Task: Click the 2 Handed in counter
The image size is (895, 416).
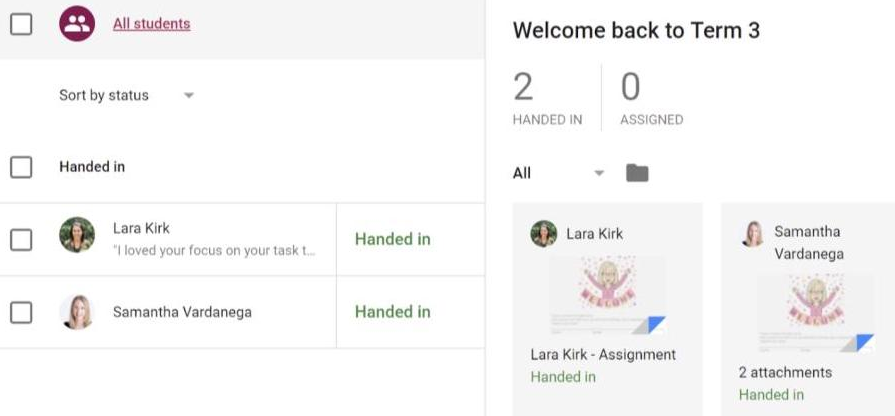Action: pos(547,98)
